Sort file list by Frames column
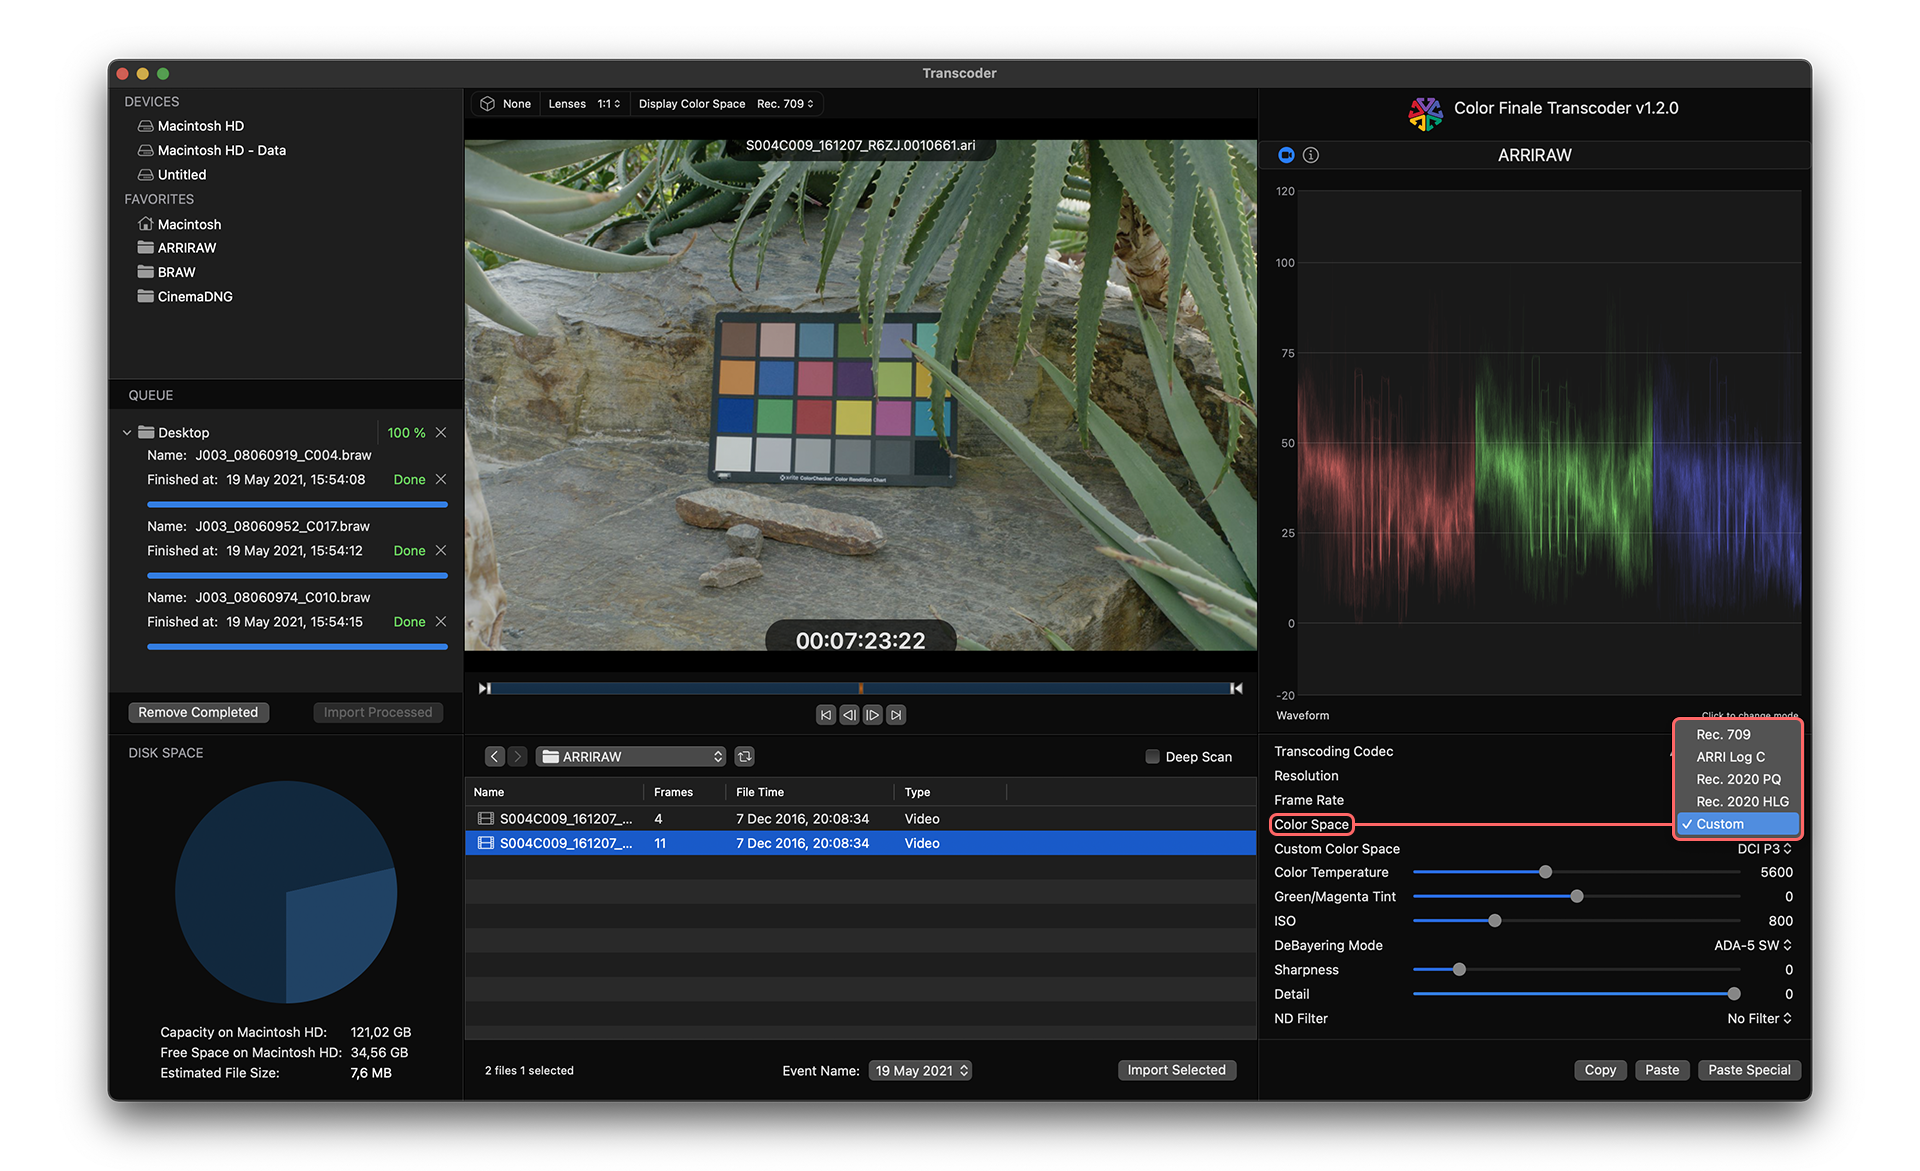The image size is (1920, 1171). [x=685, y=793]
